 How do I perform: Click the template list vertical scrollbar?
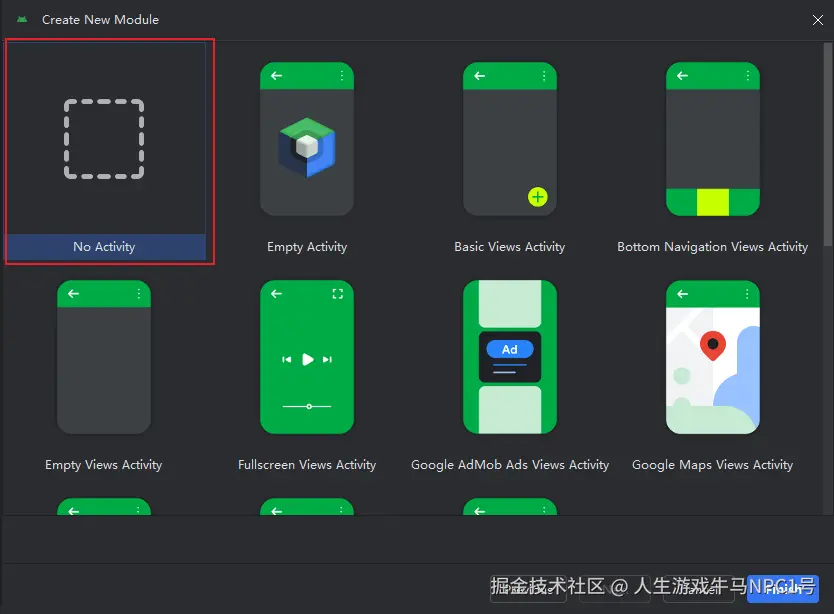click(828, 144)
